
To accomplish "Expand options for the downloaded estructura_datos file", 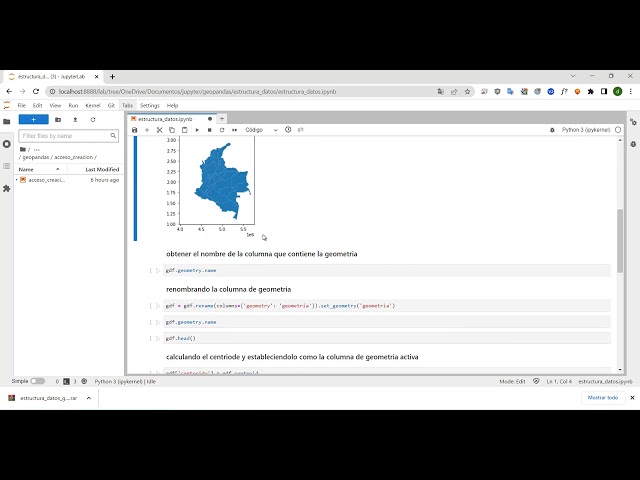I will pos(89,398).
